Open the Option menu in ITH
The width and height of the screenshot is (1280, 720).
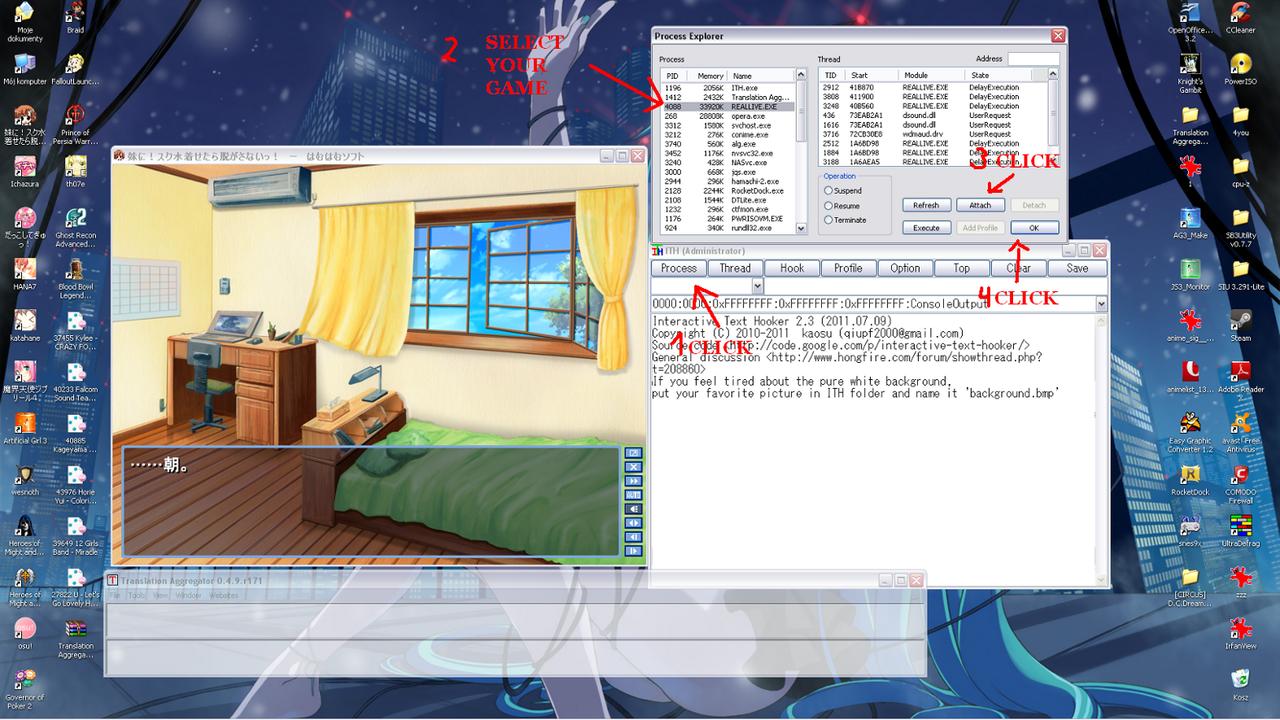pyautogui.click(x=905, y=268)
